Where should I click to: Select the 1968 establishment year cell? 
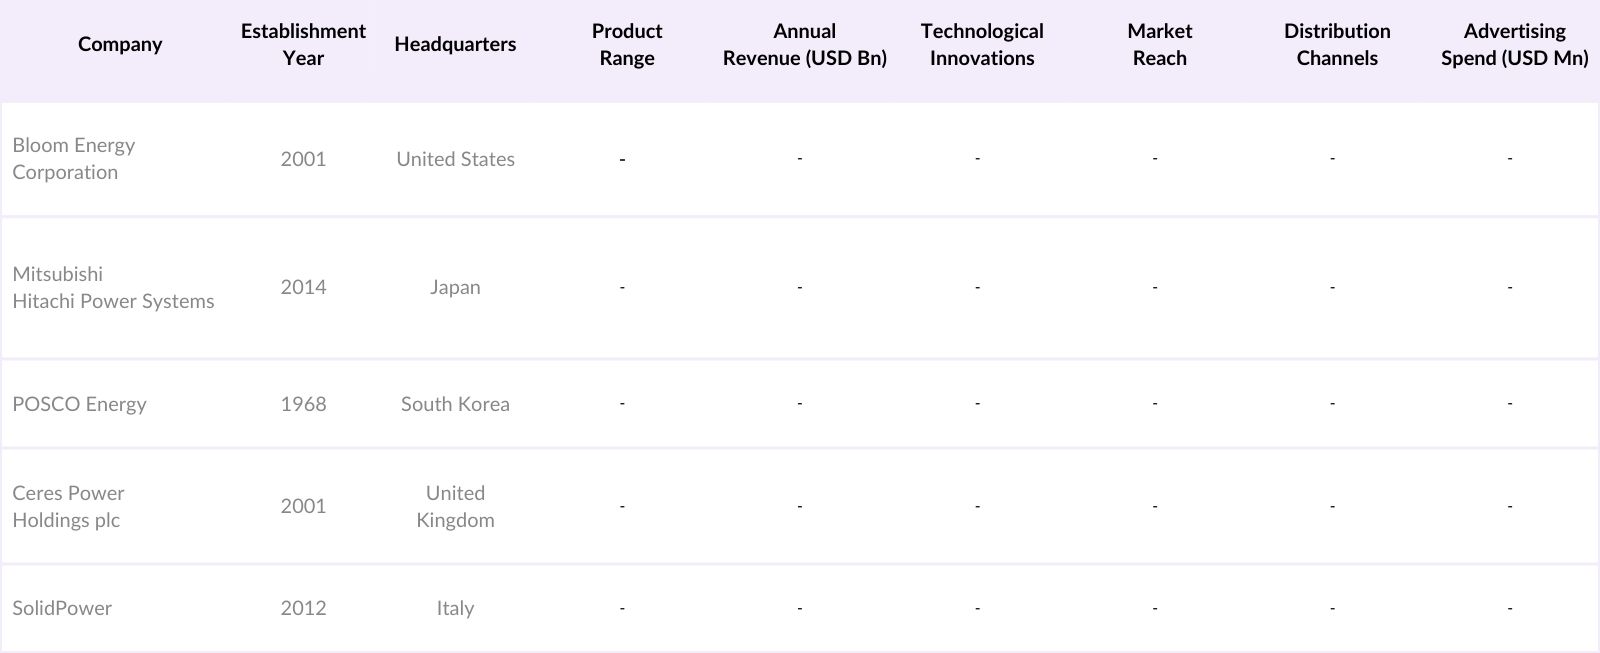click(x=303, y=404)
